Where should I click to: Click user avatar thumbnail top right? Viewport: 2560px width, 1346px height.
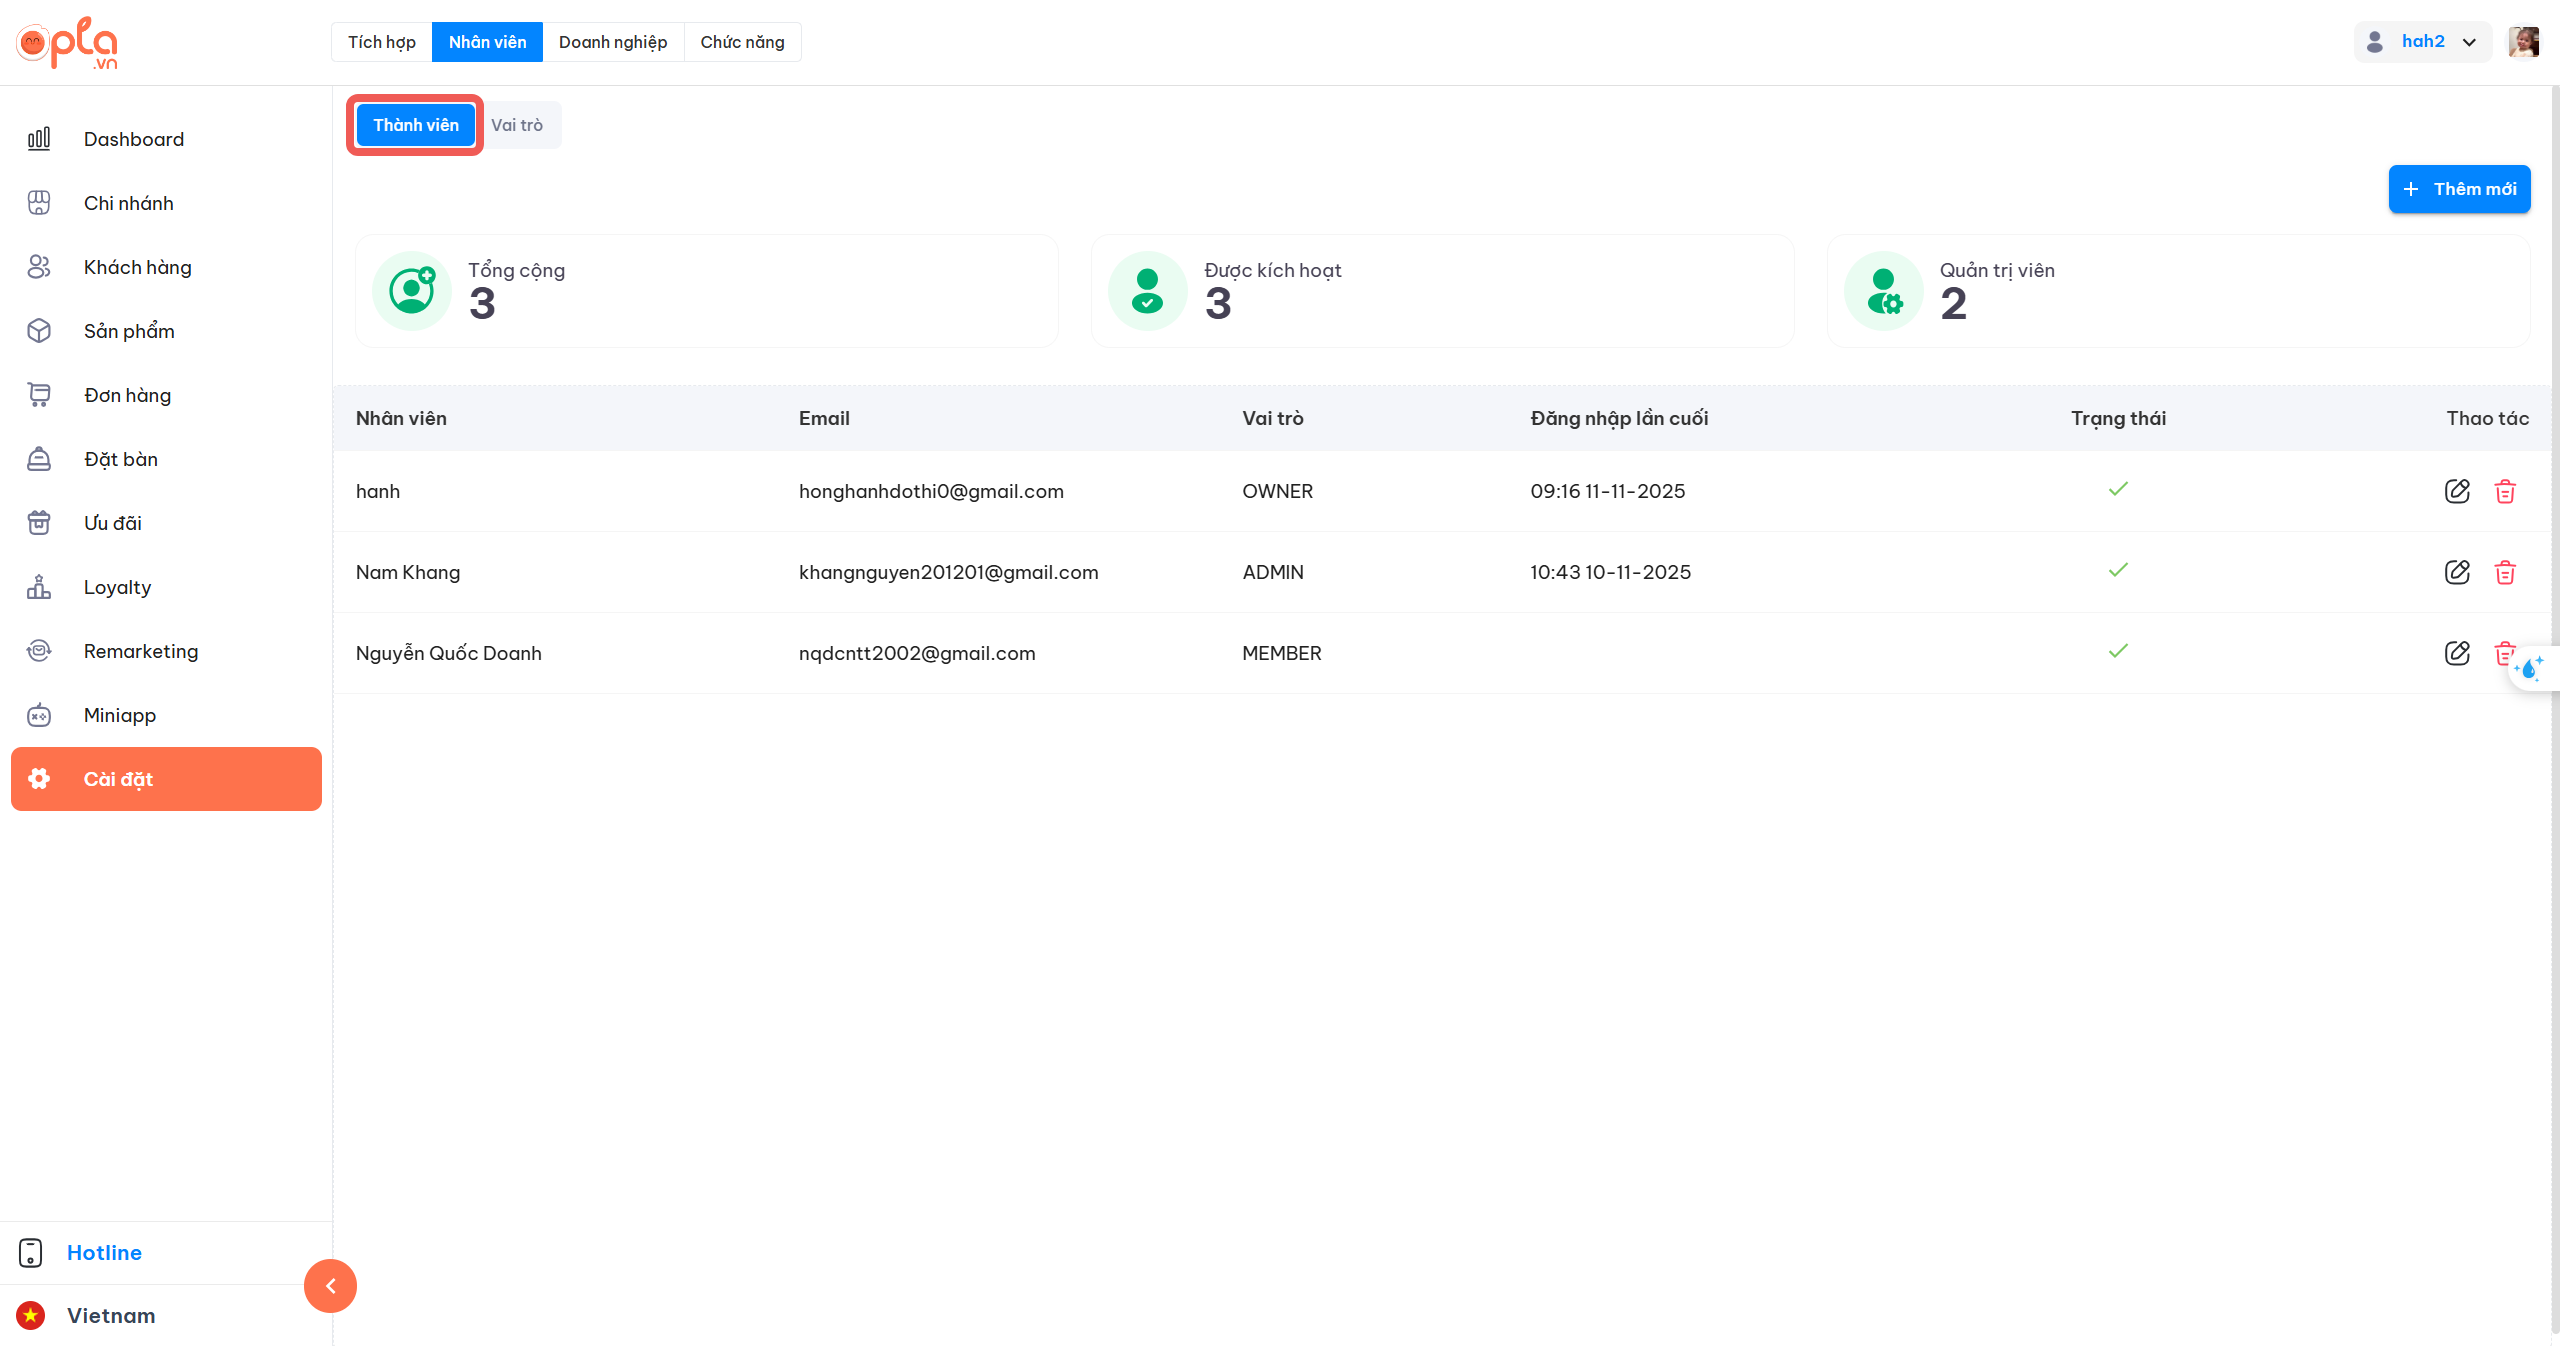click(x=2523, y=42)
